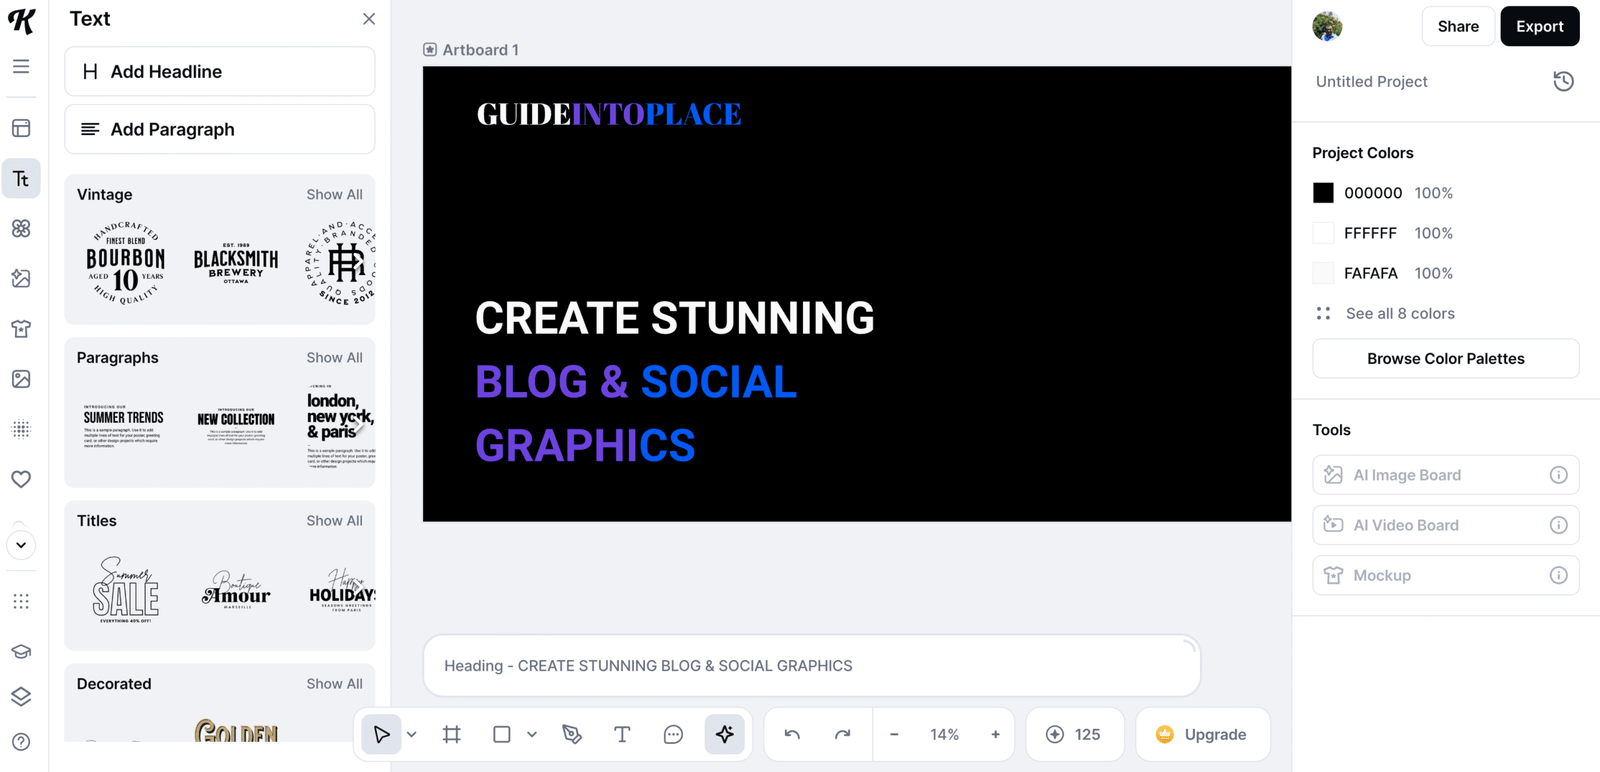Undo the last action
The width and height of the screenshot is (1600, 772).
pyautogui.click(x=792, y=734)
